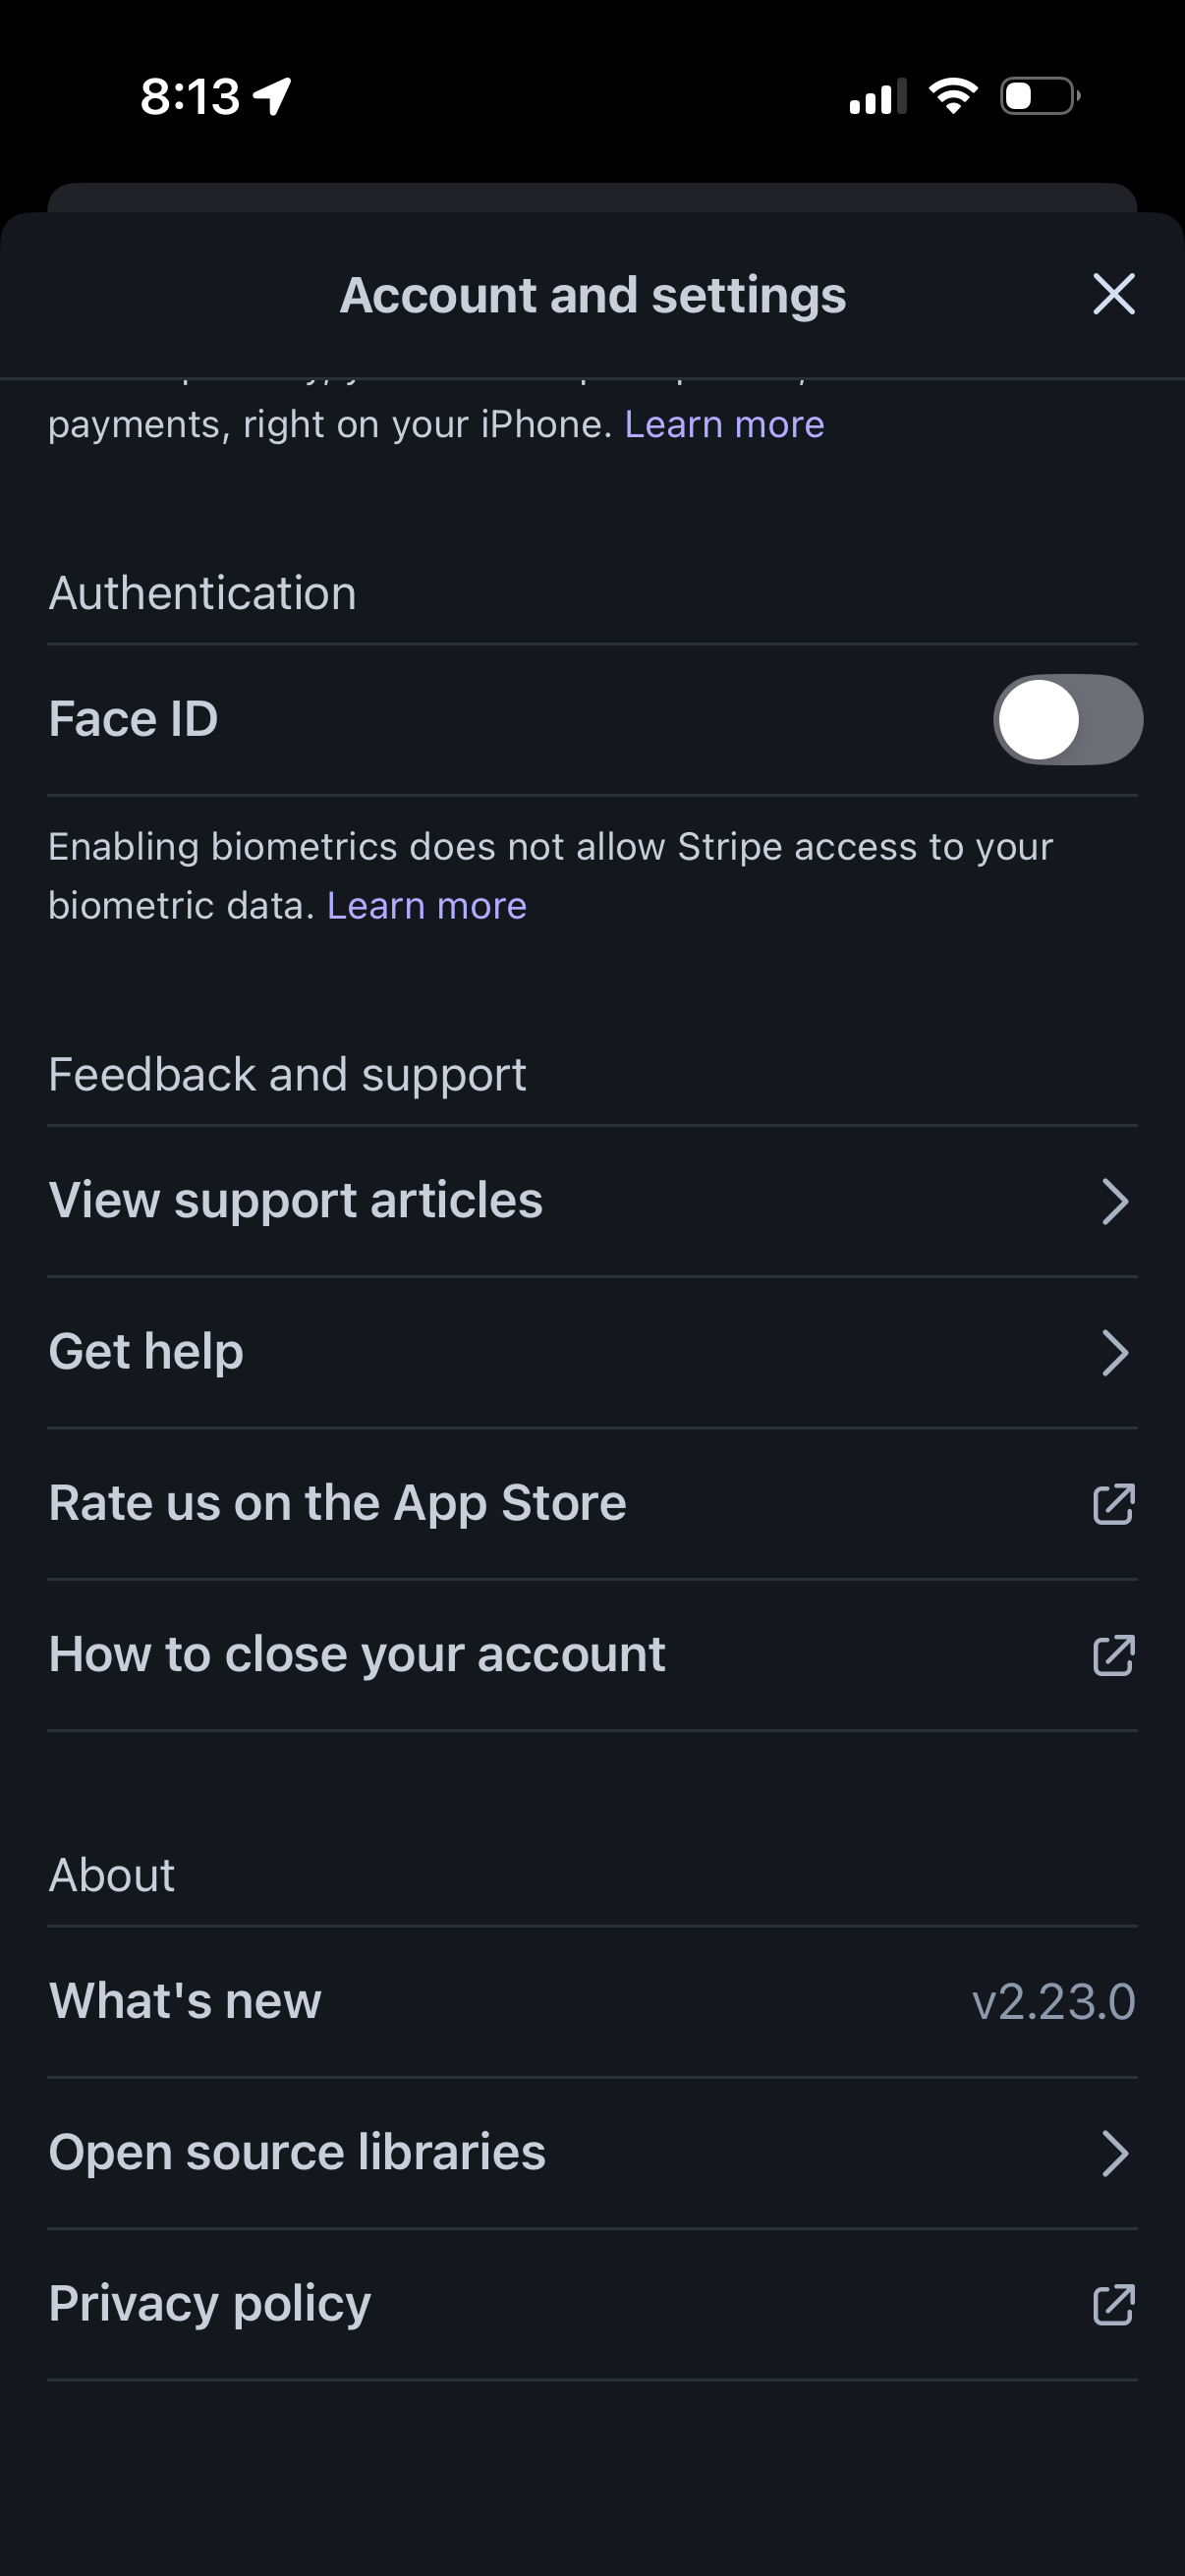Image resolution: width=1185 pixels, height=2576 pixels.
Task: Select the Authentication section header
Action: (x=202, y=592)
